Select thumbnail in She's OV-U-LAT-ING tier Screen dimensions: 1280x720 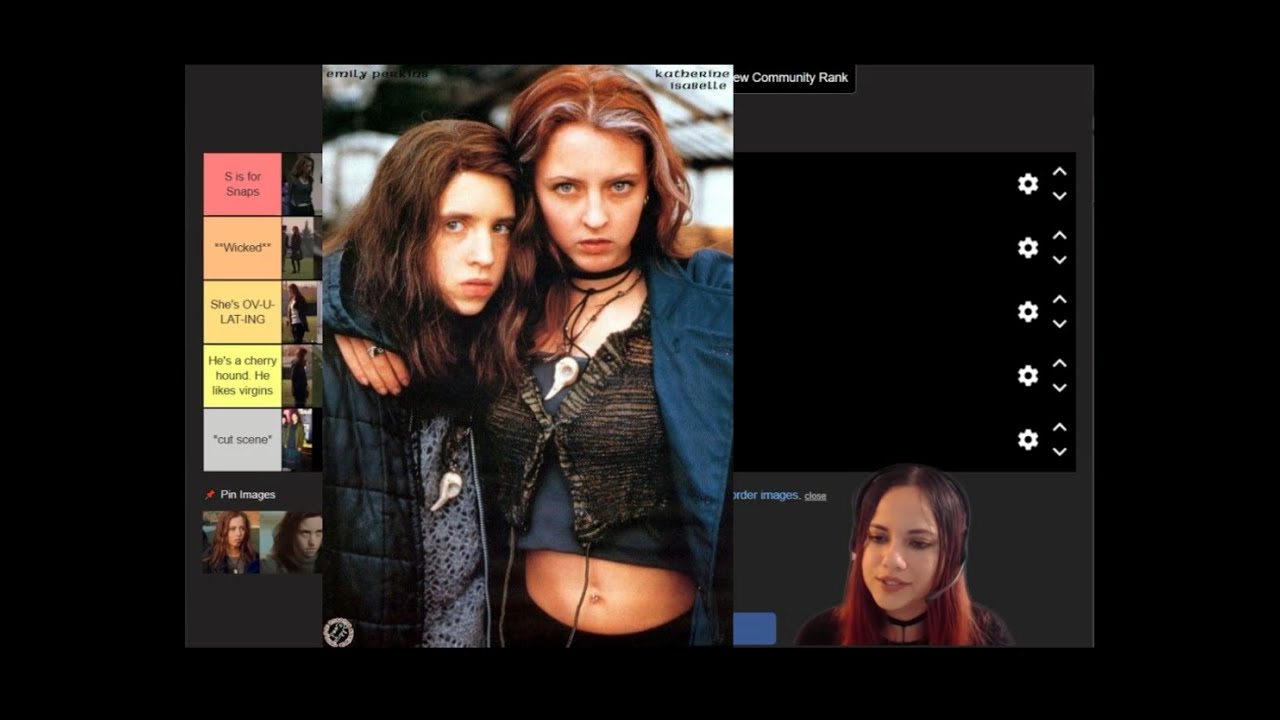click(302, 312)
